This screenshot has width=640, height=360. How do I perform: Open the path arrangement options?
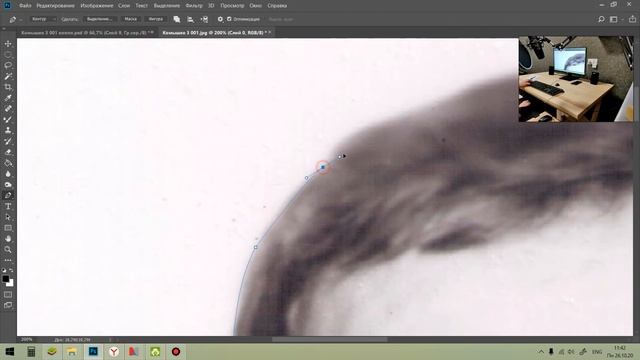point(204,19)
